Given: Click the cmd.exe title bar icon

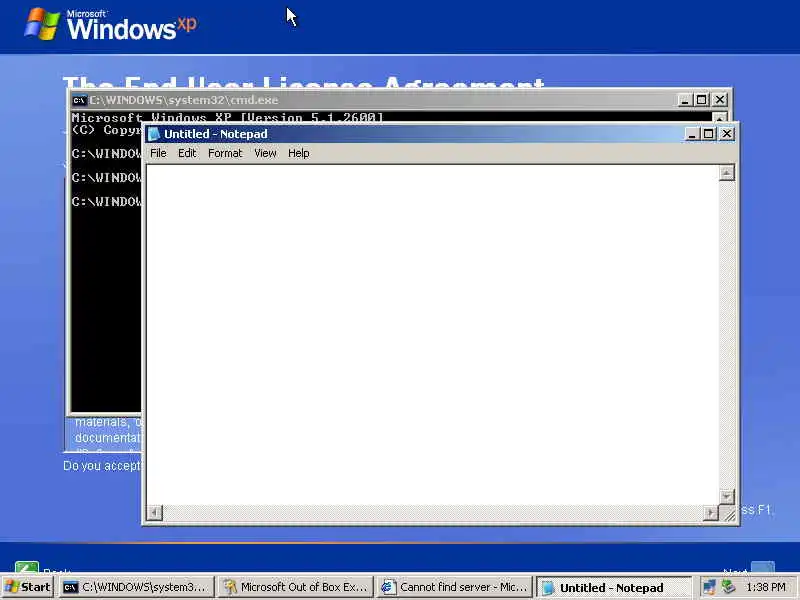Looking at the screenshot, I should point(79,100).
